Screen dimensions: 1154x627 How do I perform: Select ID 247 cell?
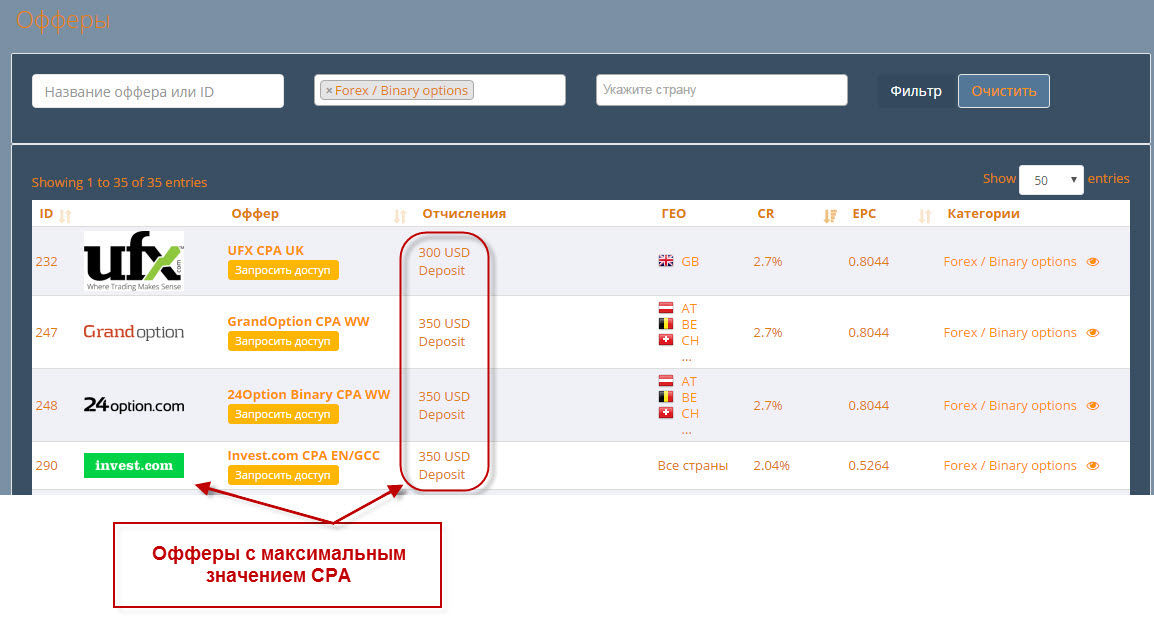[x=46, y=333]
